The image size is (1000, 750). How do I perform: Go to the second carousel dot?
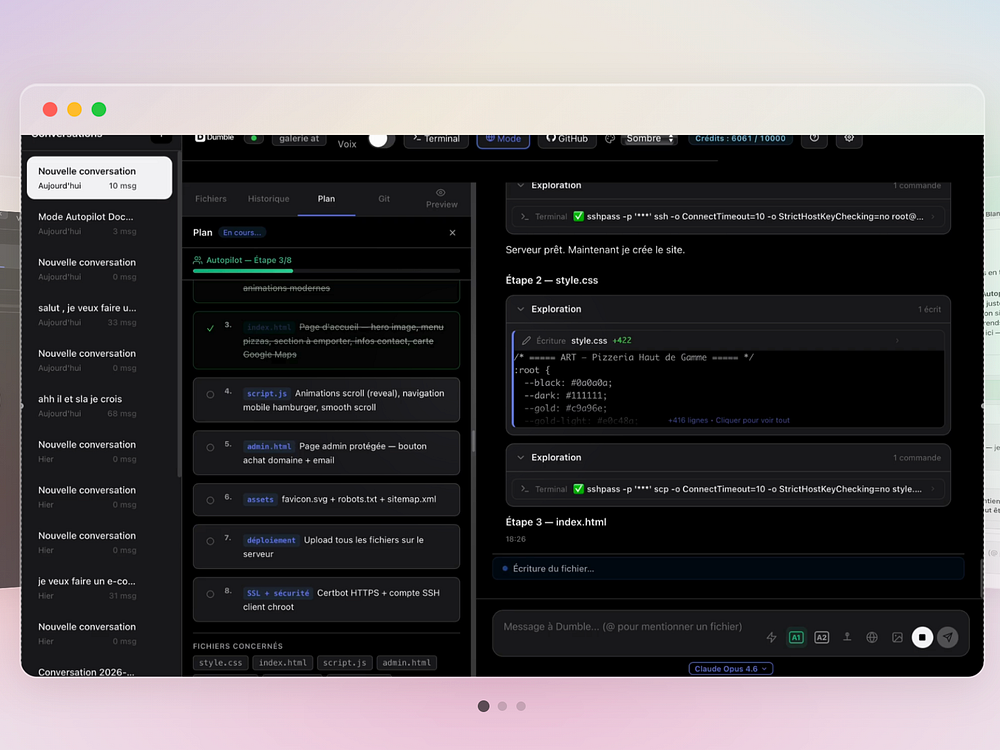point(503,706)
